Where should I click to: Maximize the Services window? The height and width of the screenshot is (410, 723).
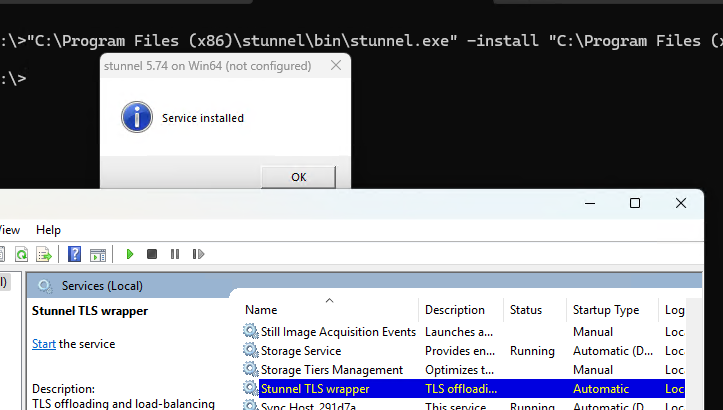coord(634,203)
